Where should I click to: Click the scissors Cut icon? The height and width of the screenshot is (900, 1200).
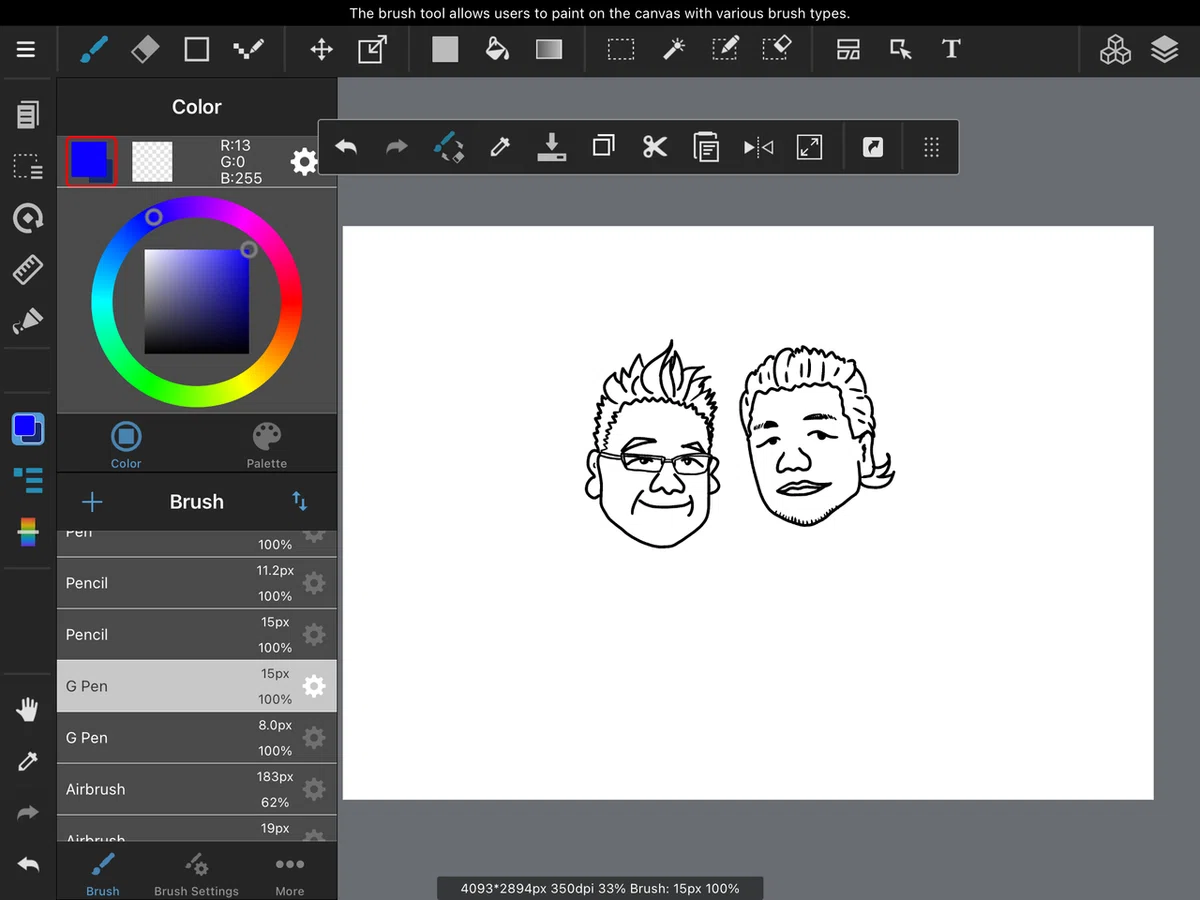tap(655, 148)
